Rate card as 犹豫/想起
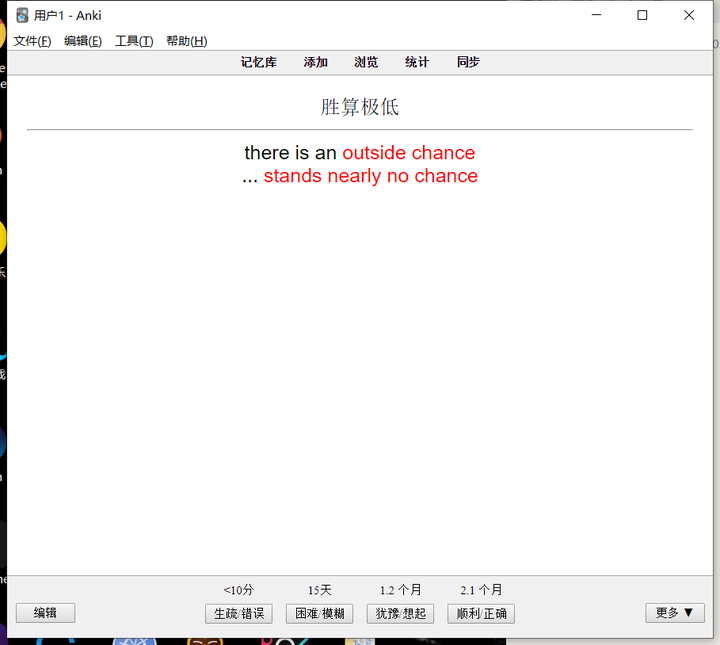The height and width of the screenshot is (645, 720). (x=400, y=614)
